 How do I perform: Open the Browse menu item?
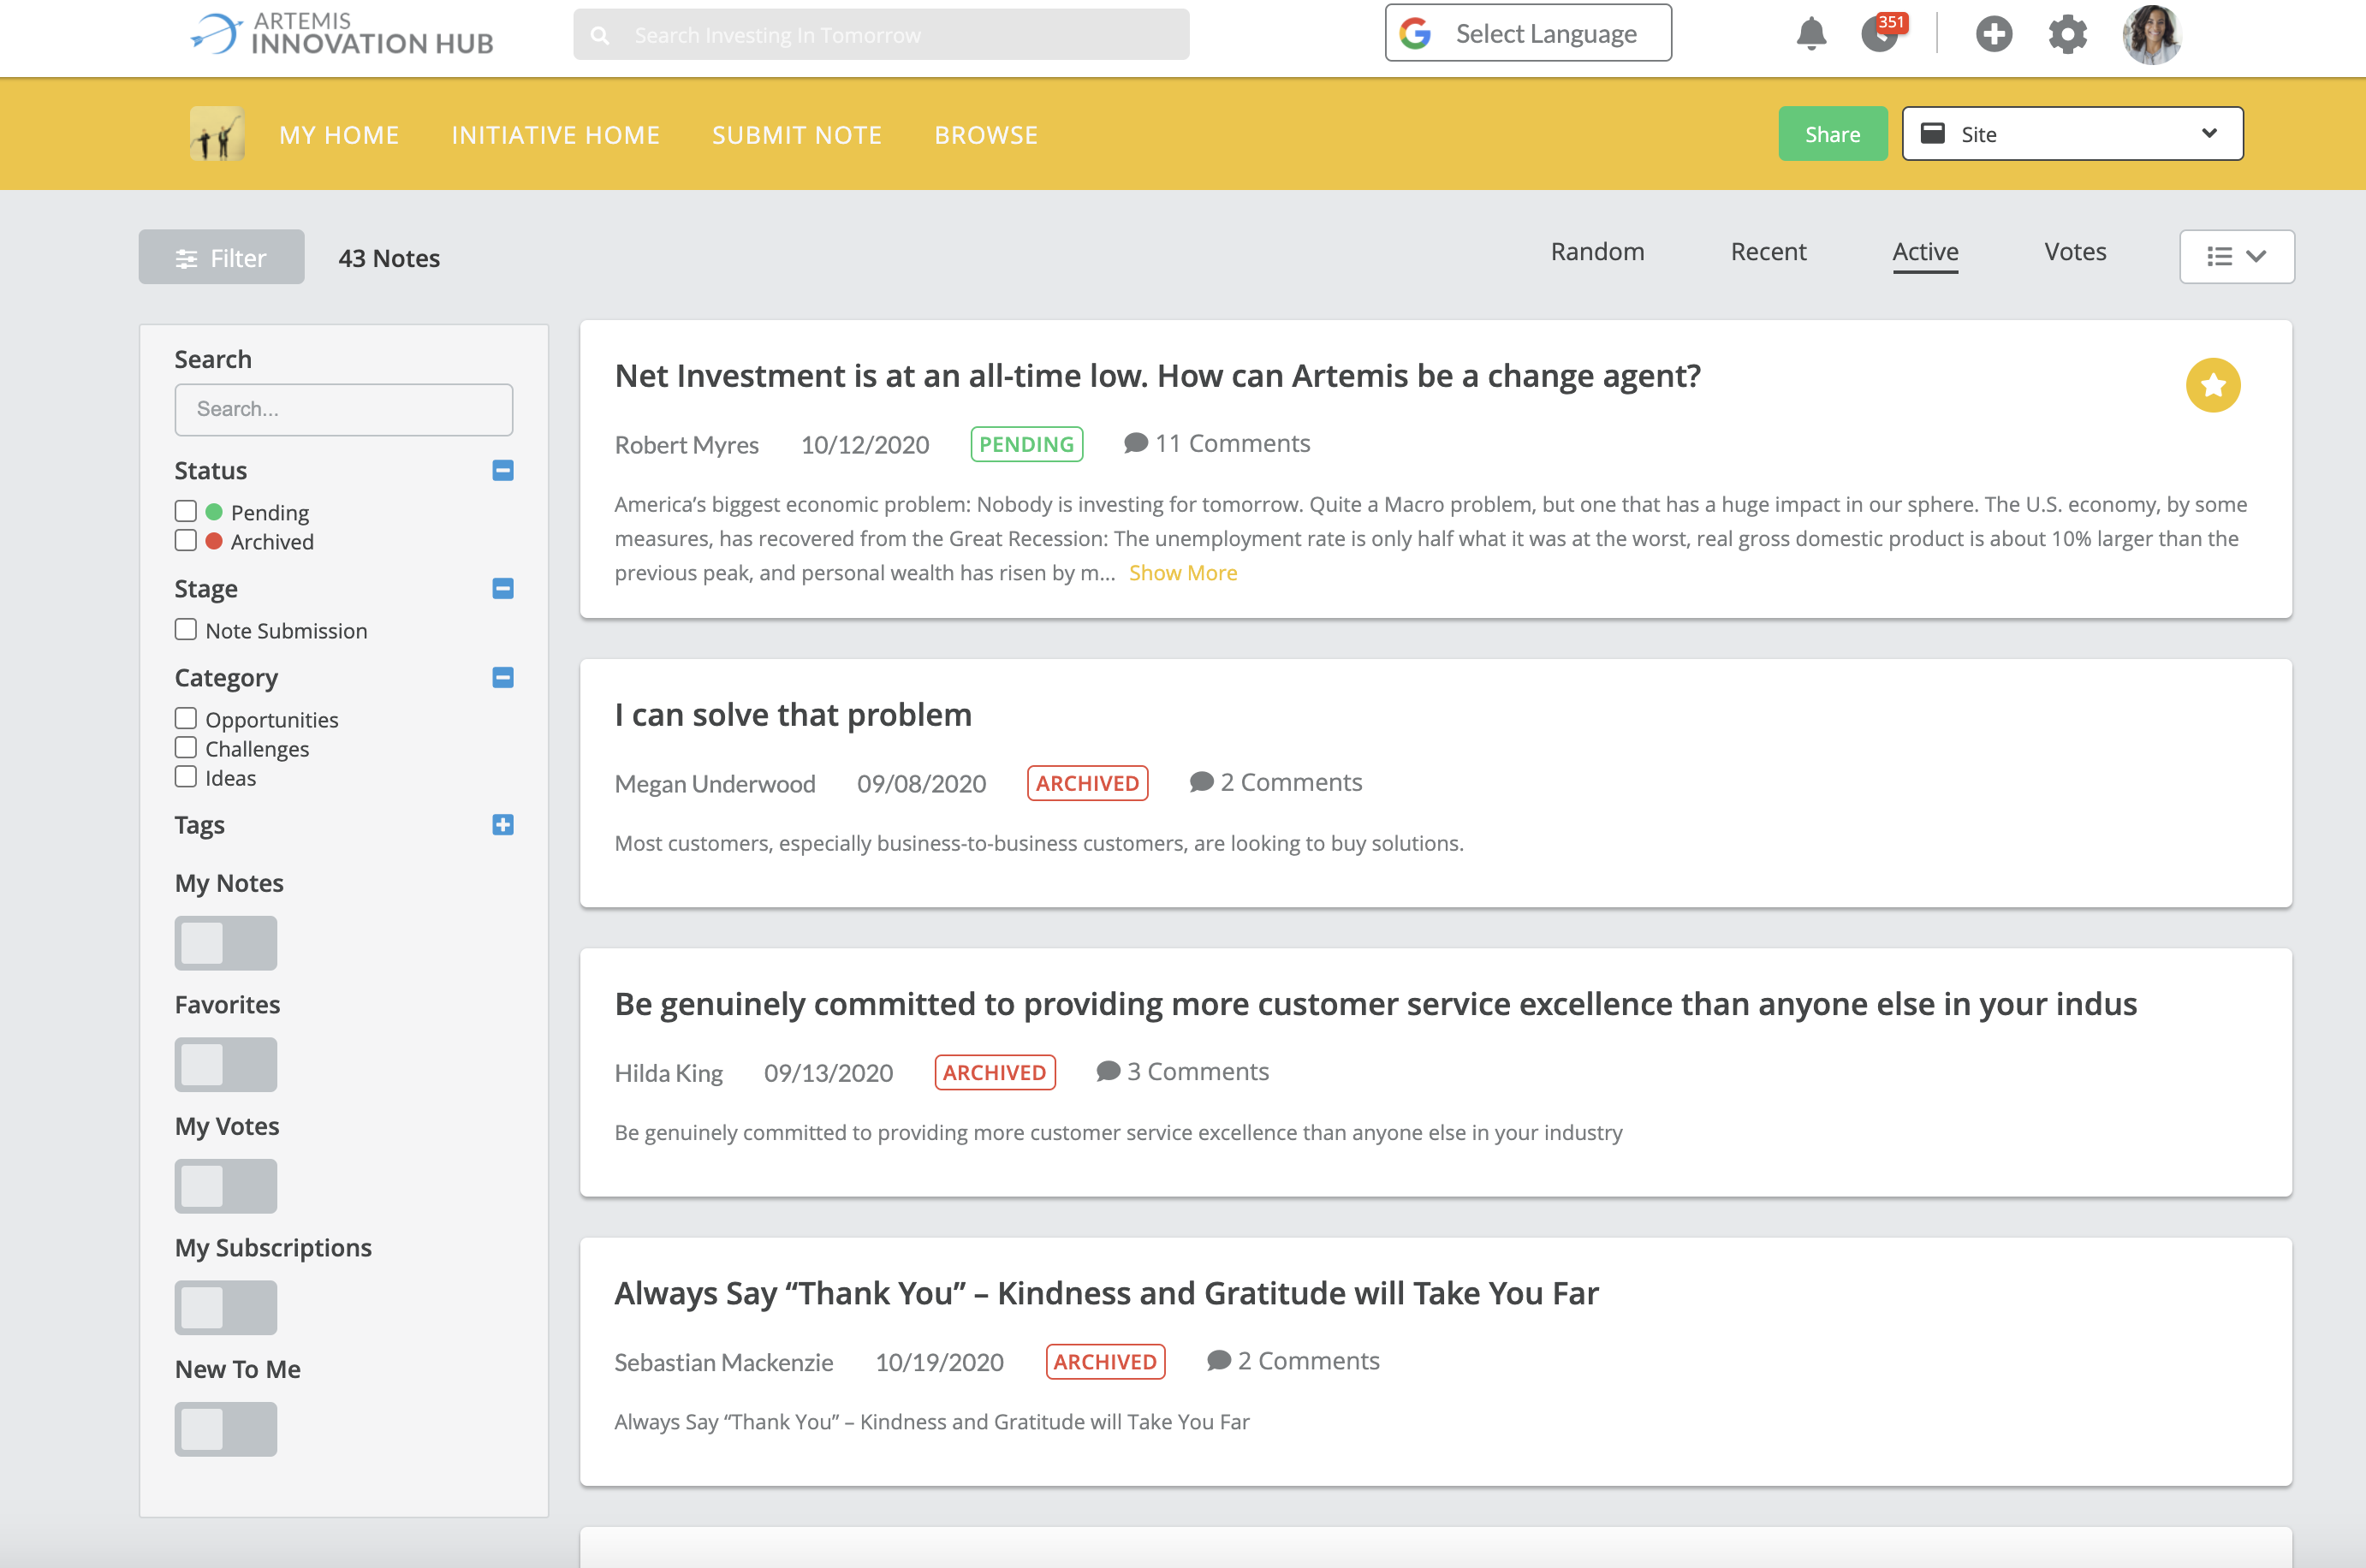tap(986, 135)
